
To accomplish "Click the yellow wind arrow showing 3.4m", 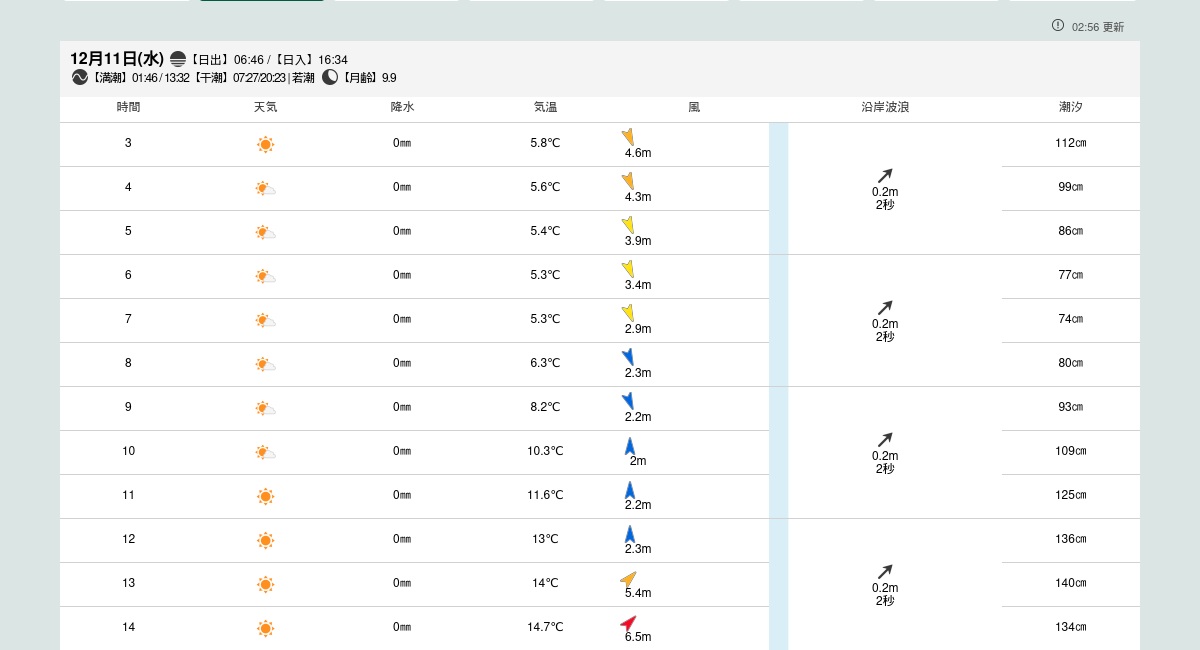I will click(628, 269).
